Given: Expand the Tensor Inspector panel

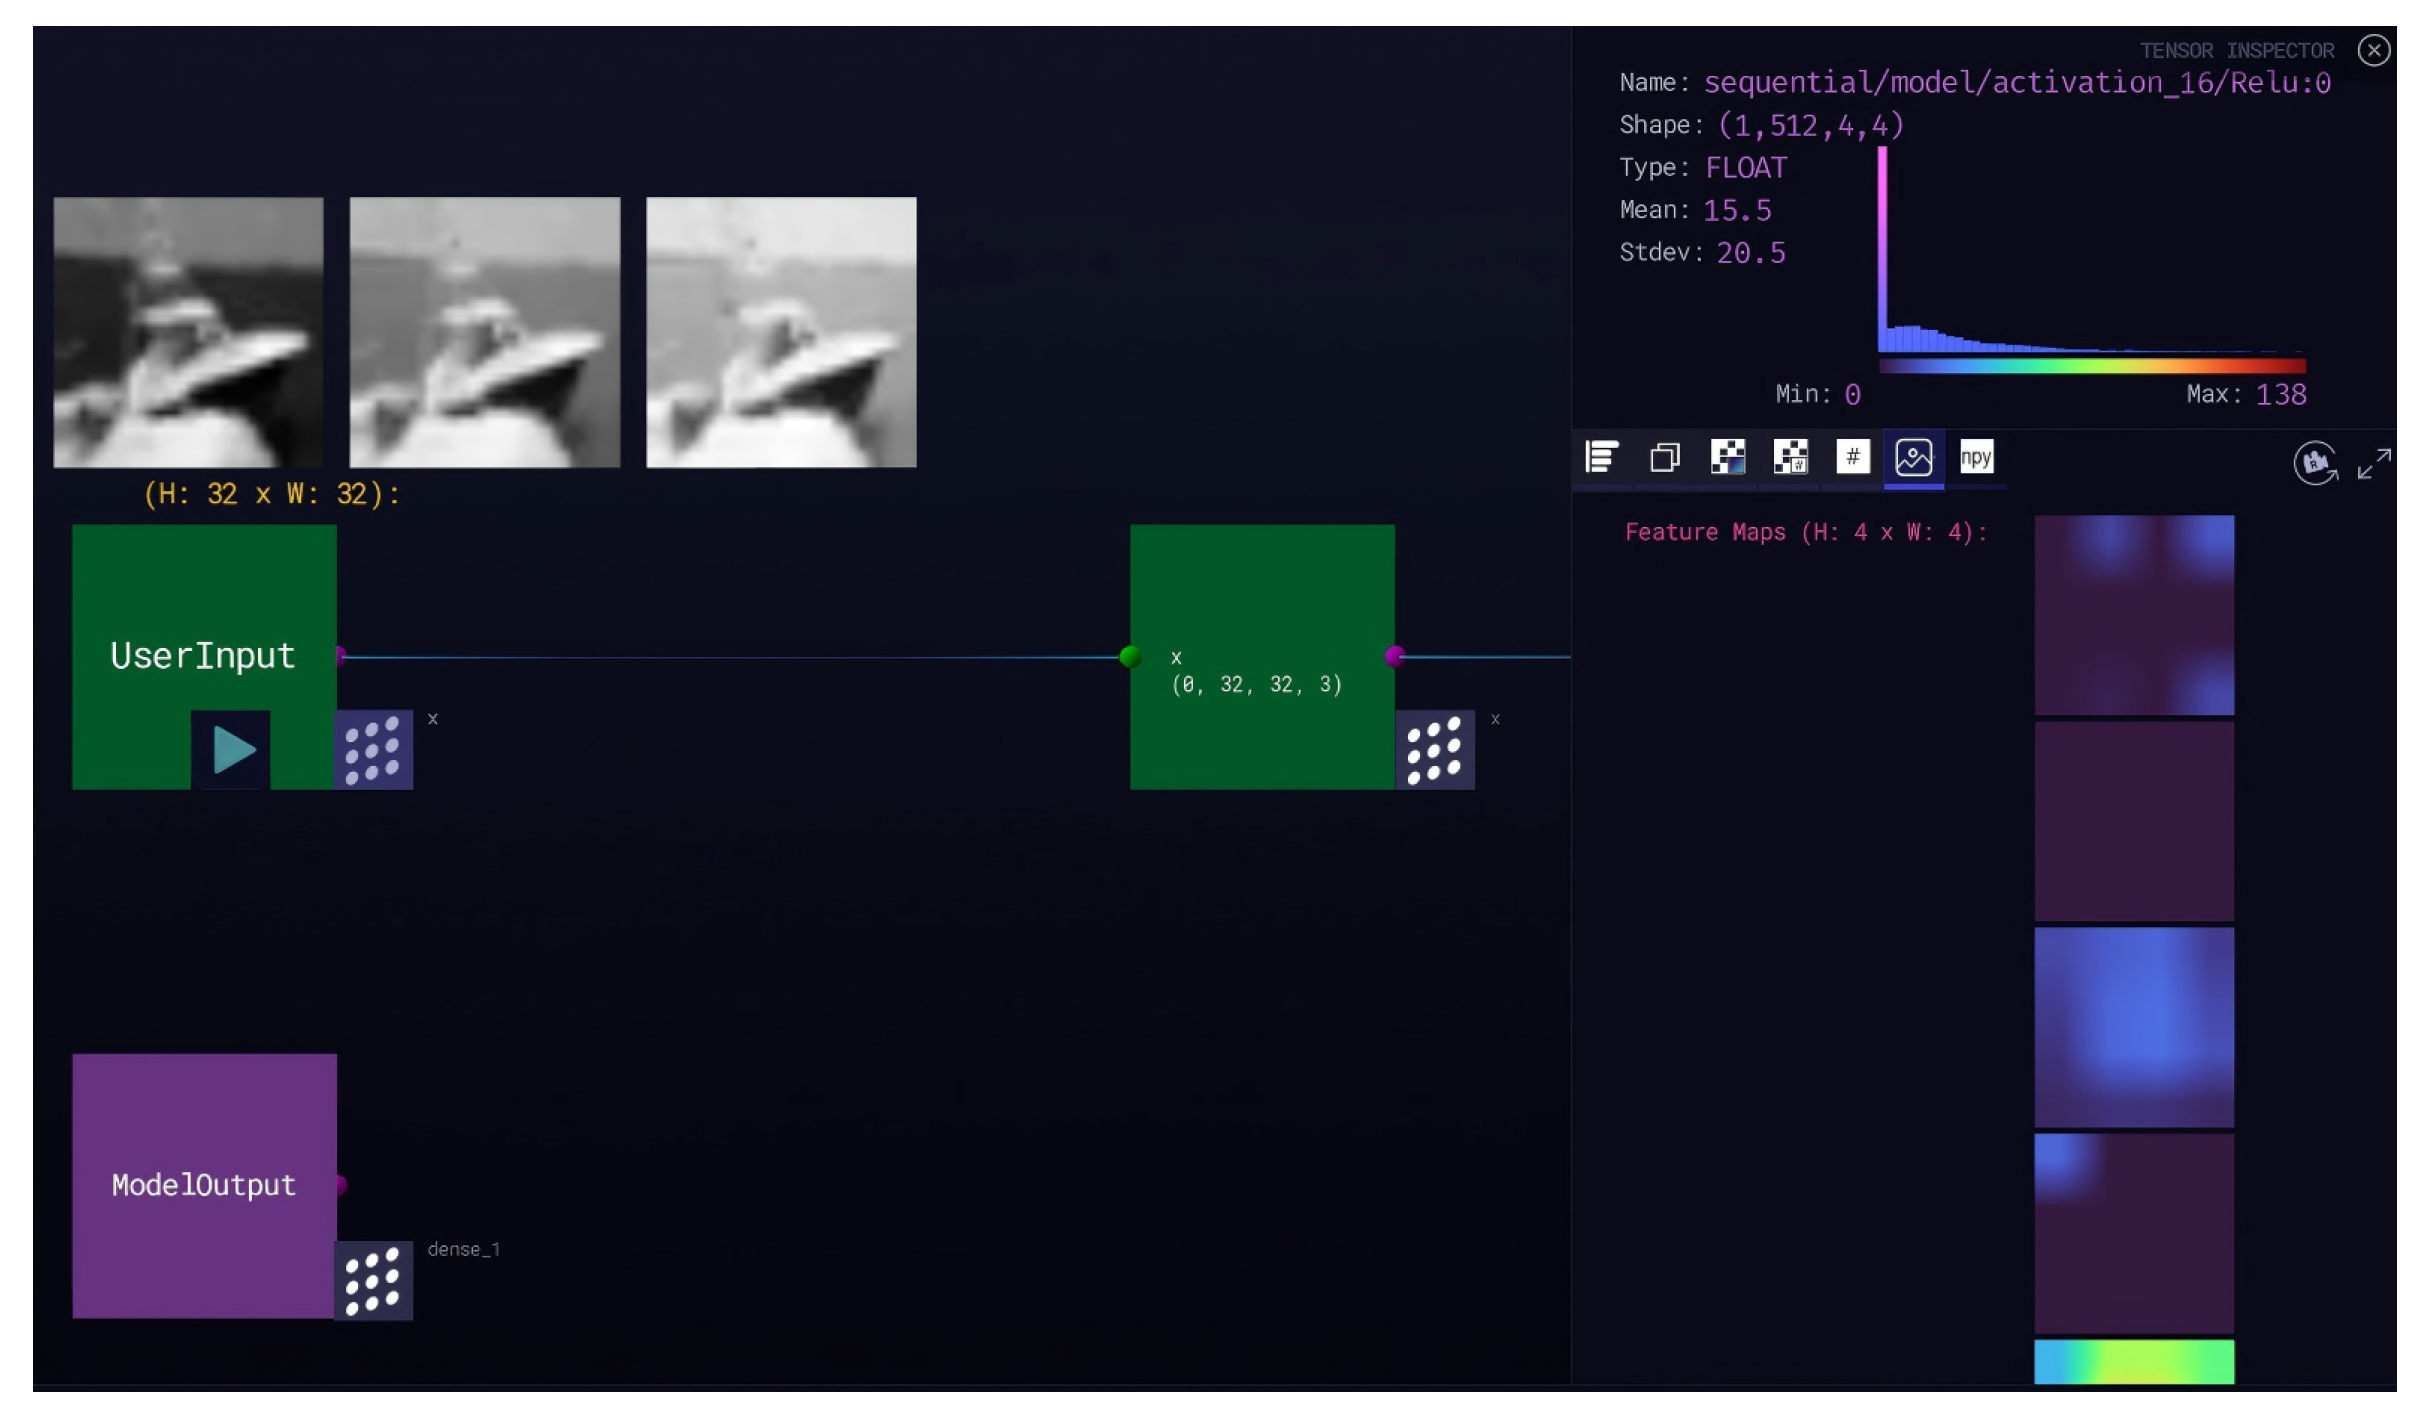Looking at the screenshot, I should (x=2374, y=464).
